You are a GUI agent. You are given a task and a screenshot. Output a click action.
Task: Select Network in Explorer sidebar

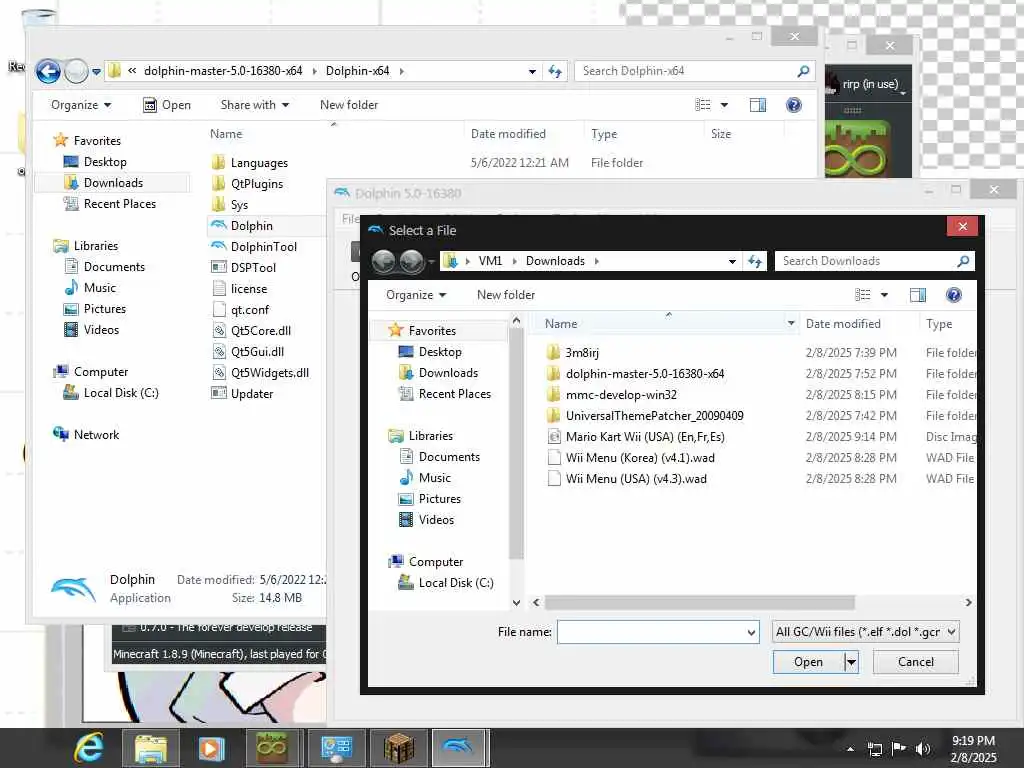tap(86, 435)
